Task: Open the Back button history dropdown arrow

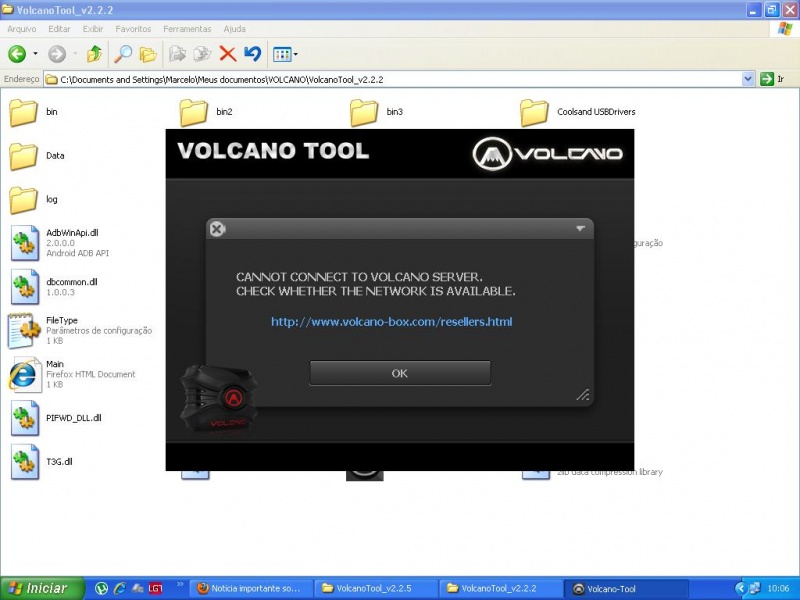Action: 35,54
